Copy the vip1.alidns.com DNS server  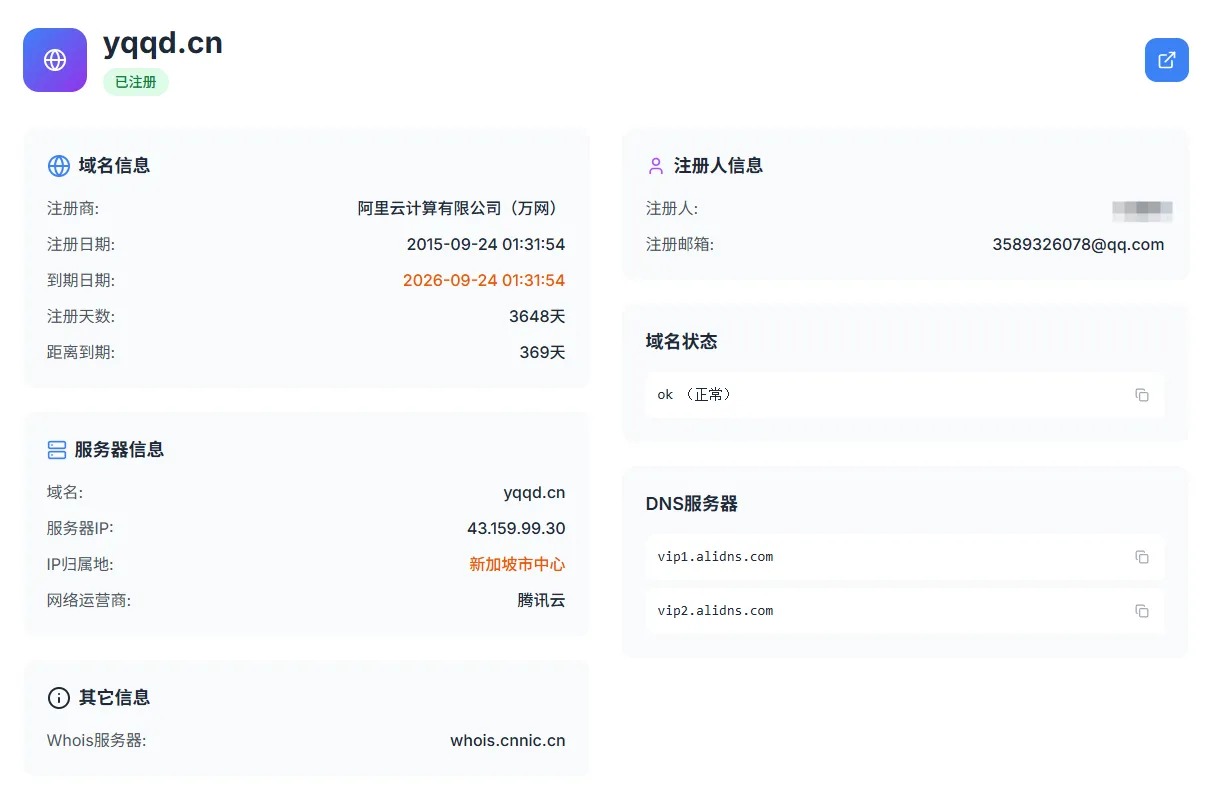click(1141, 557)
